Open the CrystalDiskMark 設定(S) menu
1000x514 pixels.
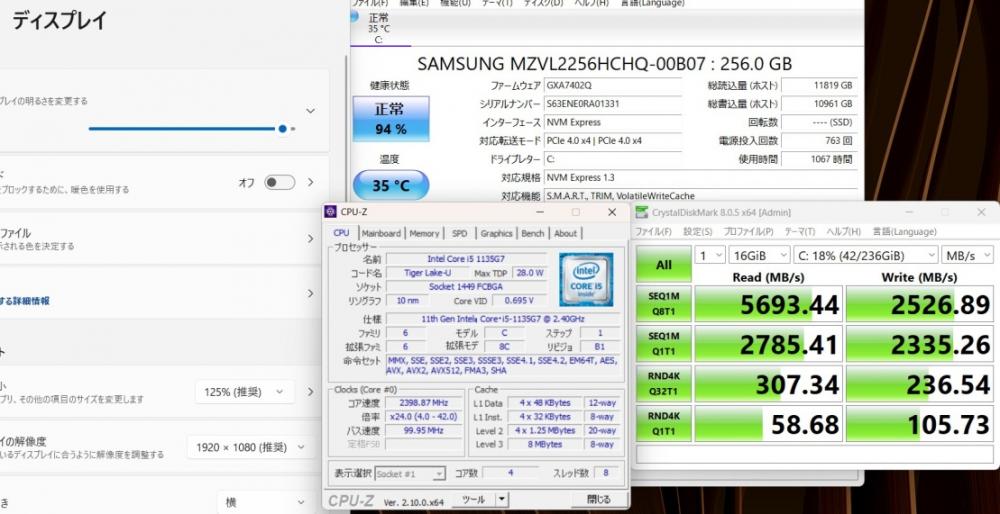[697, 232]
